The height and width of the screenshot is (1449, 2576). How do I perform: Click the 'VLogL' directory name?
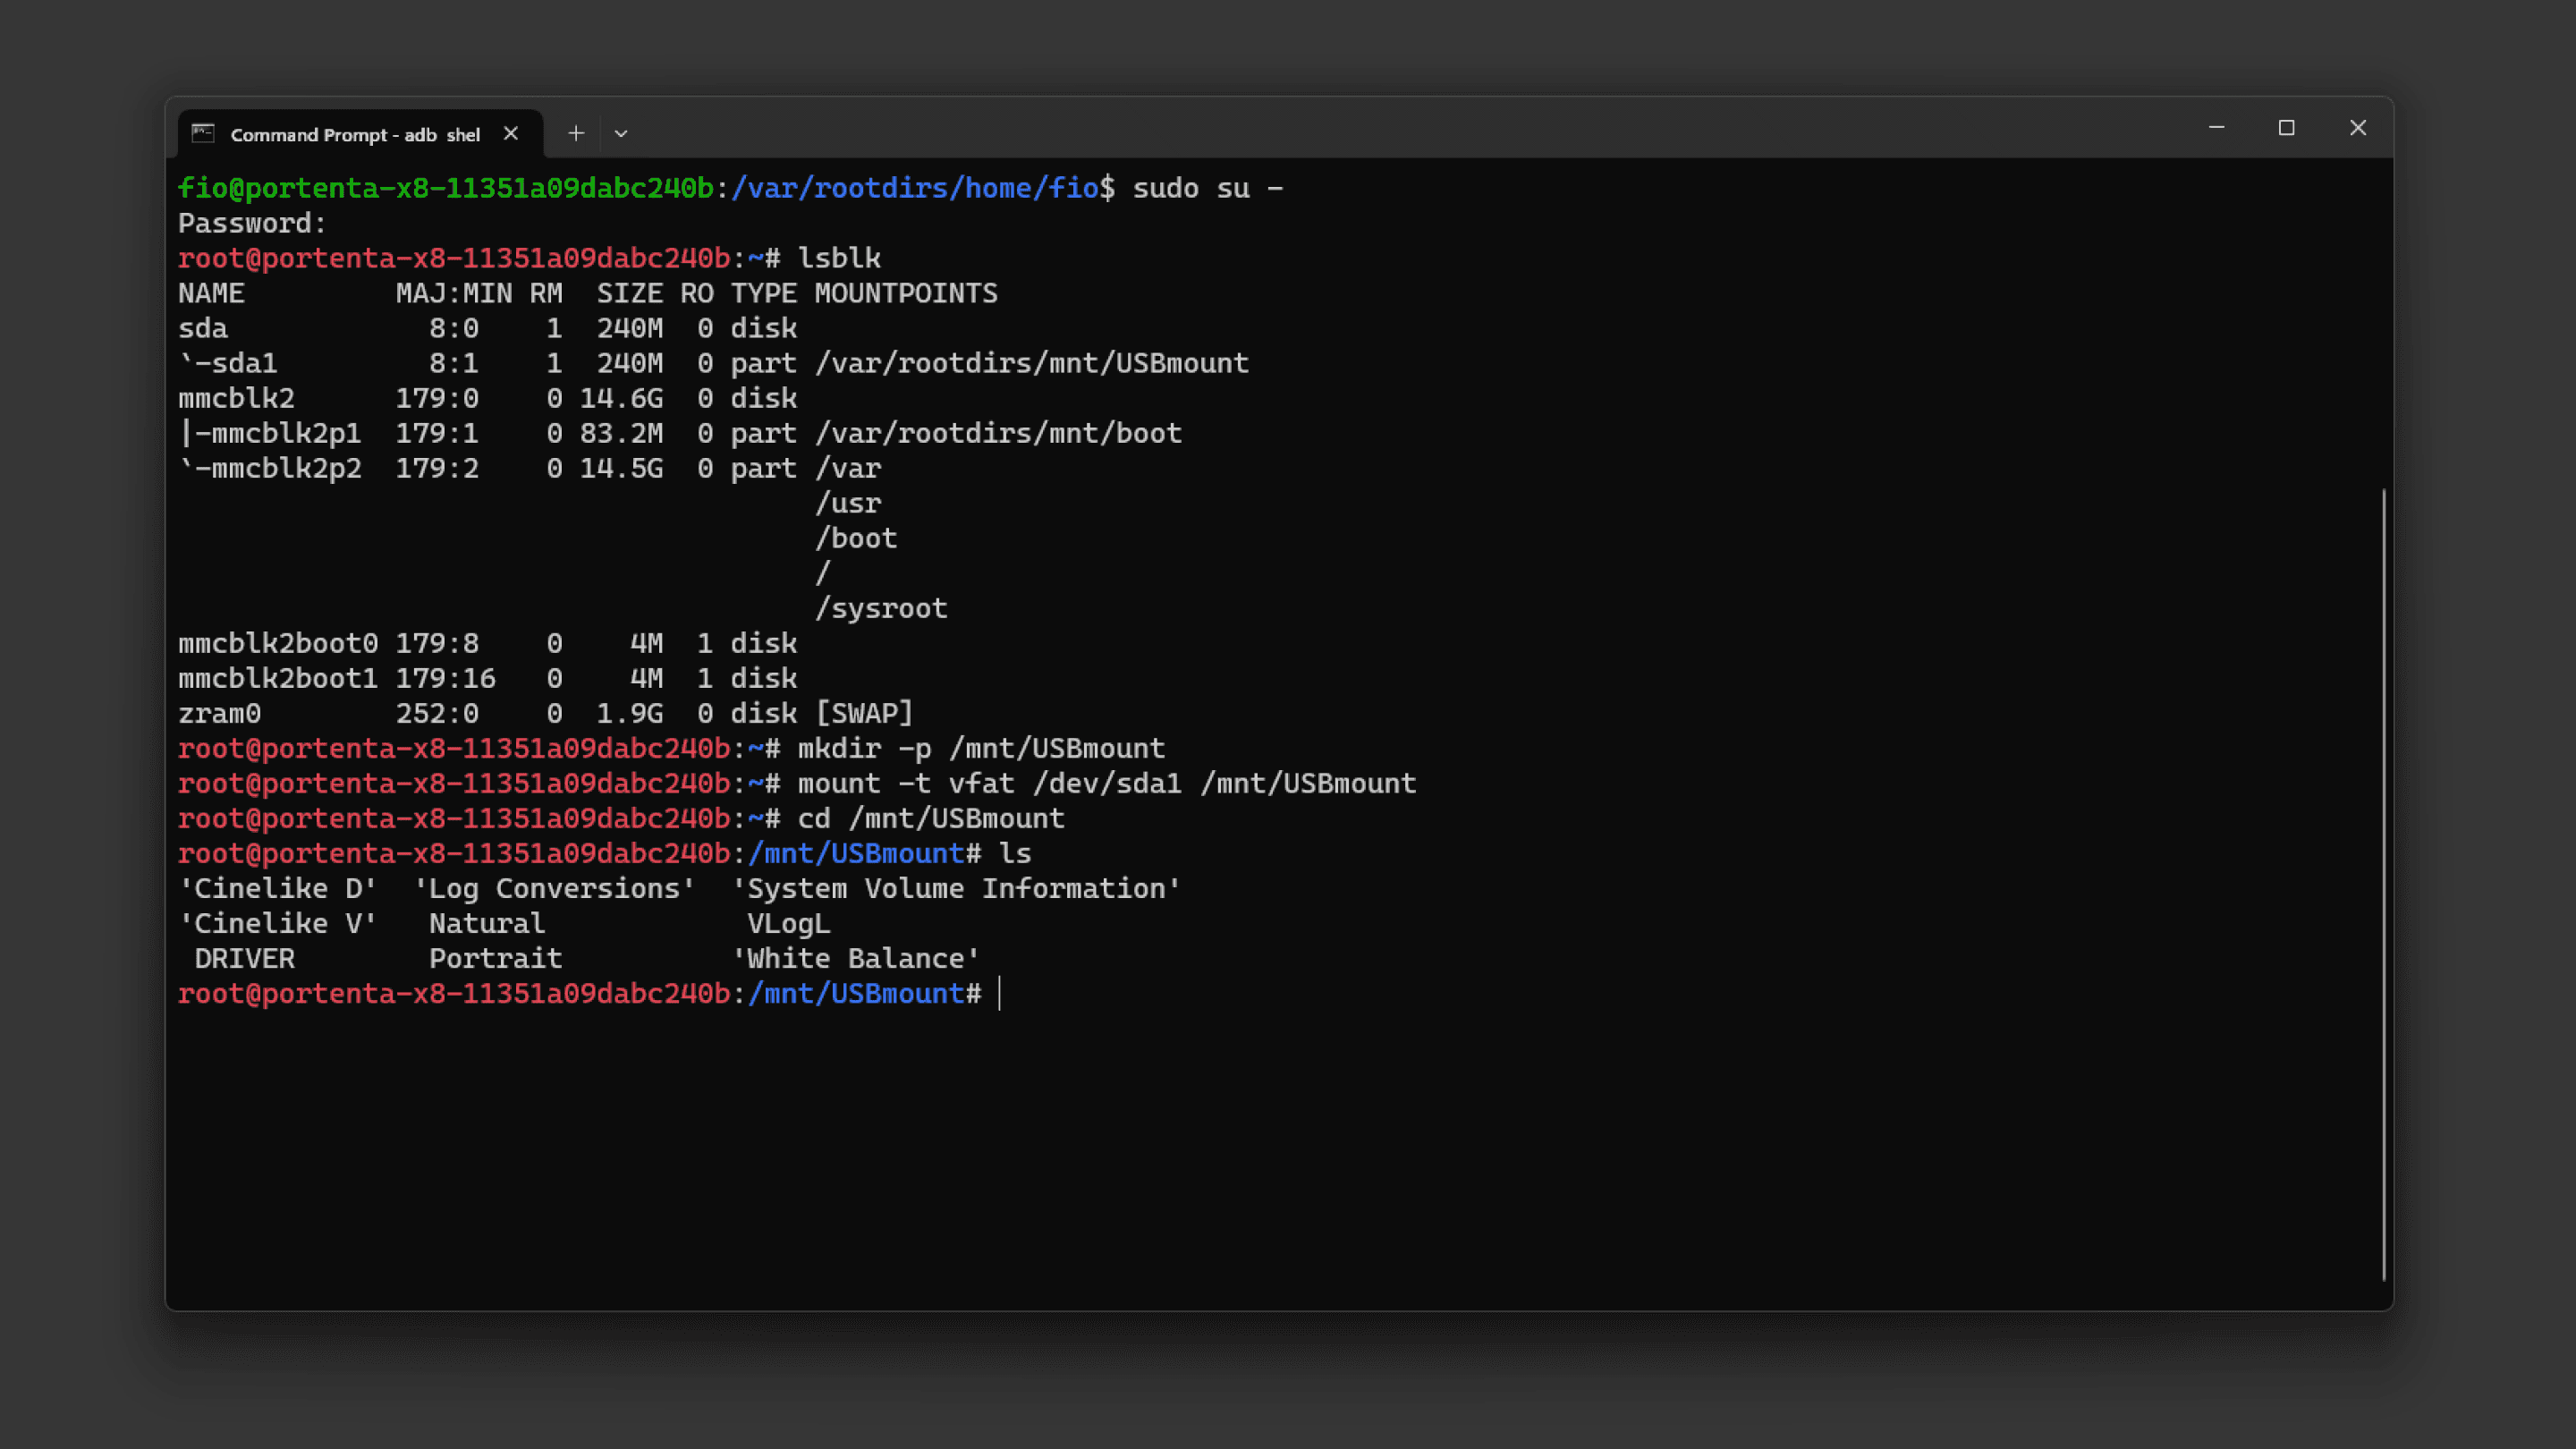(x=788, y=923)
